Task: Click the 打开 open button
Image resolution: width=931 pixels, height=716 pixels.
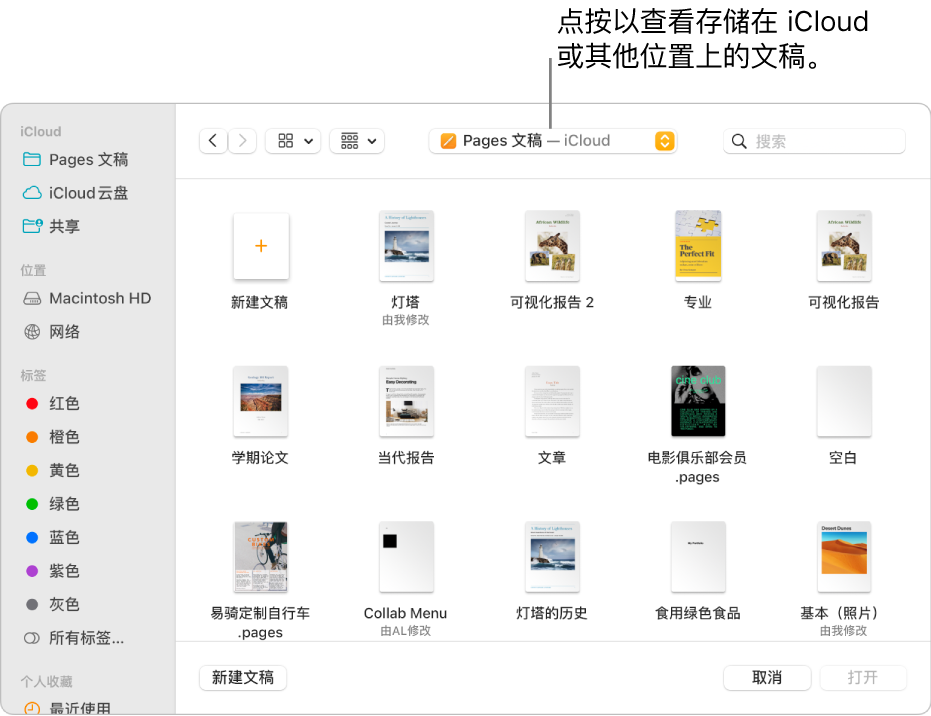Action: pos(863,677)
